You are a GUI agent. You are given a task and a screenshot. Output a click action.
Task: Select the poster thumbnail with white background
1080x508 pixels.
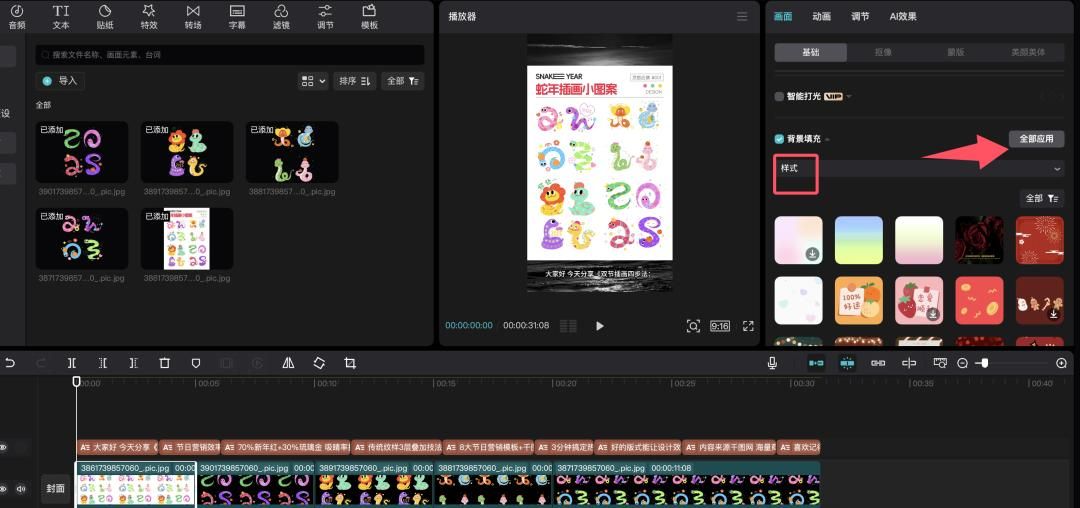click(187, 238)
